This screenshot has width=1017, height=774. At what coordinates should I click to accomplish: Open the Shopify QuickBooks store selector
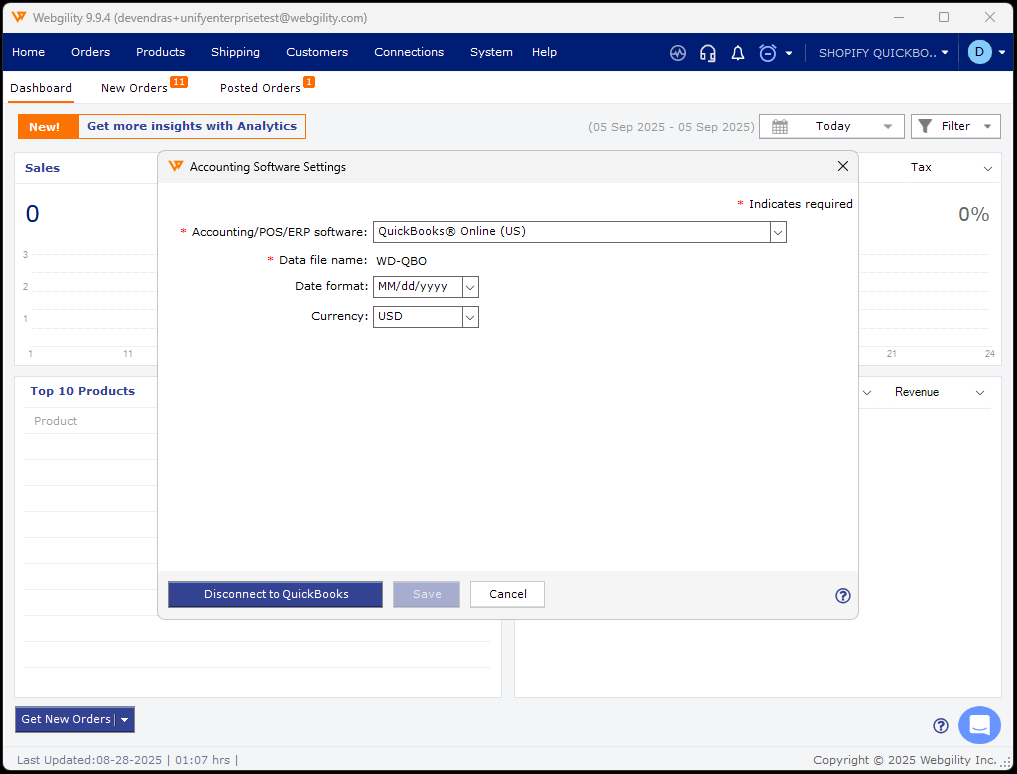tap(882, 53)
